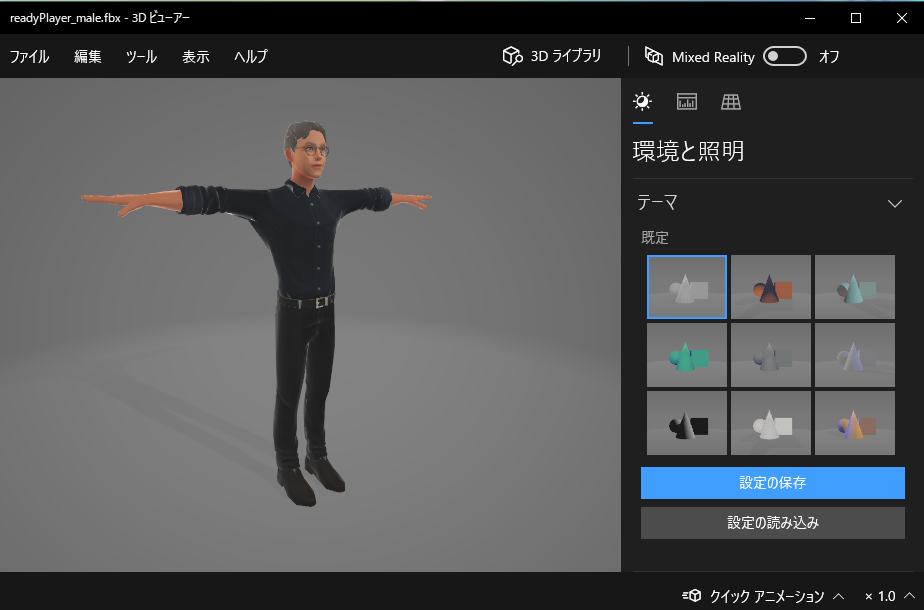Click the 設定の保存 button
Viewport: 924px width, 610px height.
[772, 482]
